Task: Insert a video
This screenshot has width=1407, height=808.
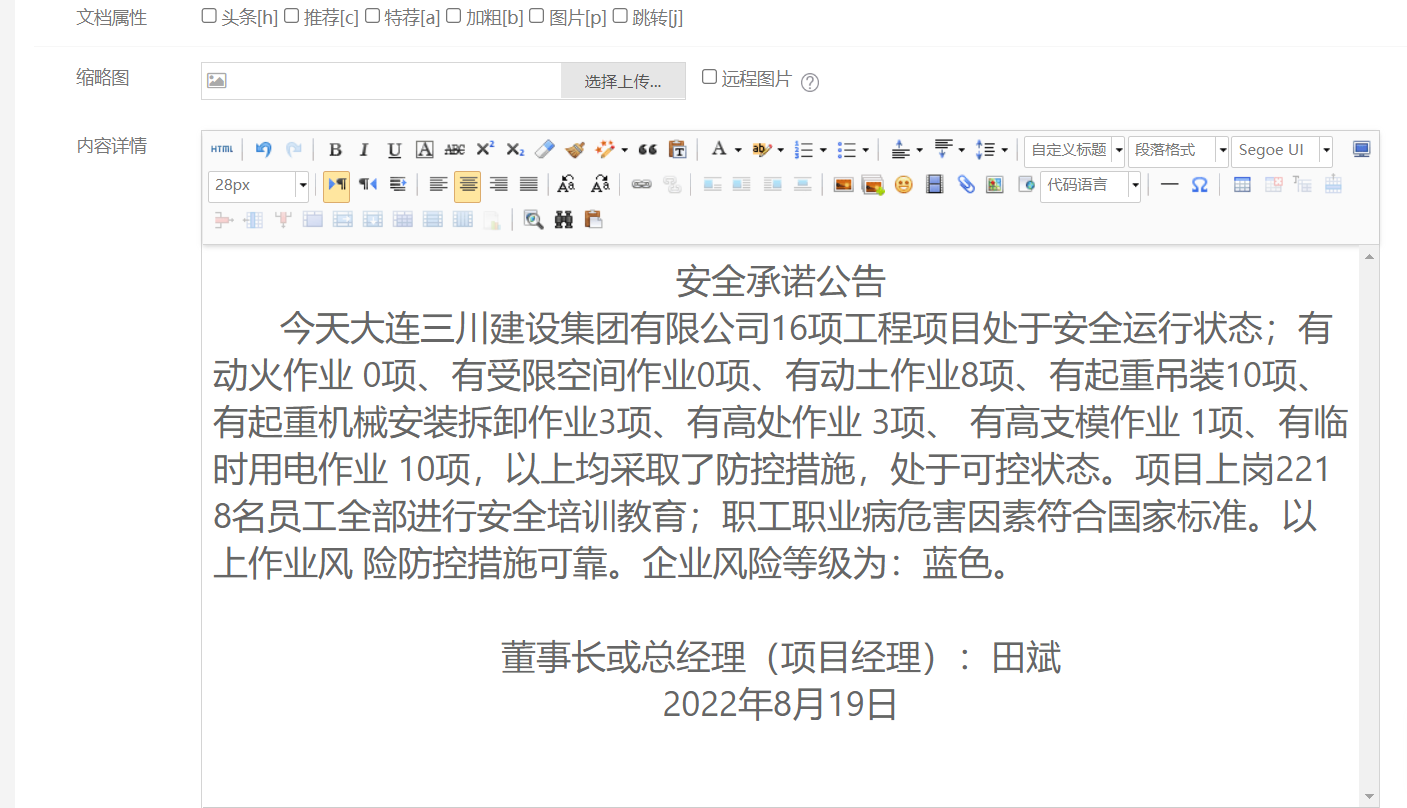Action: [x=934, y=184]
